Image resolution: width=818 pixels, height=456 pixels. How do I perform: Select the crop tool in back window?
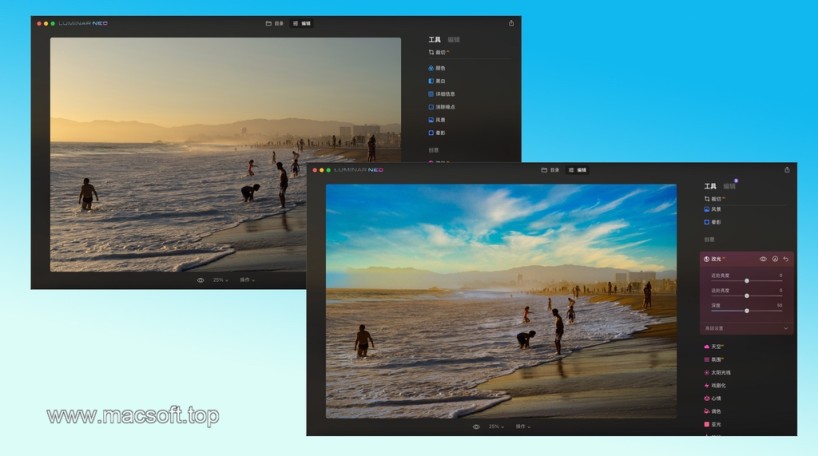pyautogui.click(x=438, y=52)
